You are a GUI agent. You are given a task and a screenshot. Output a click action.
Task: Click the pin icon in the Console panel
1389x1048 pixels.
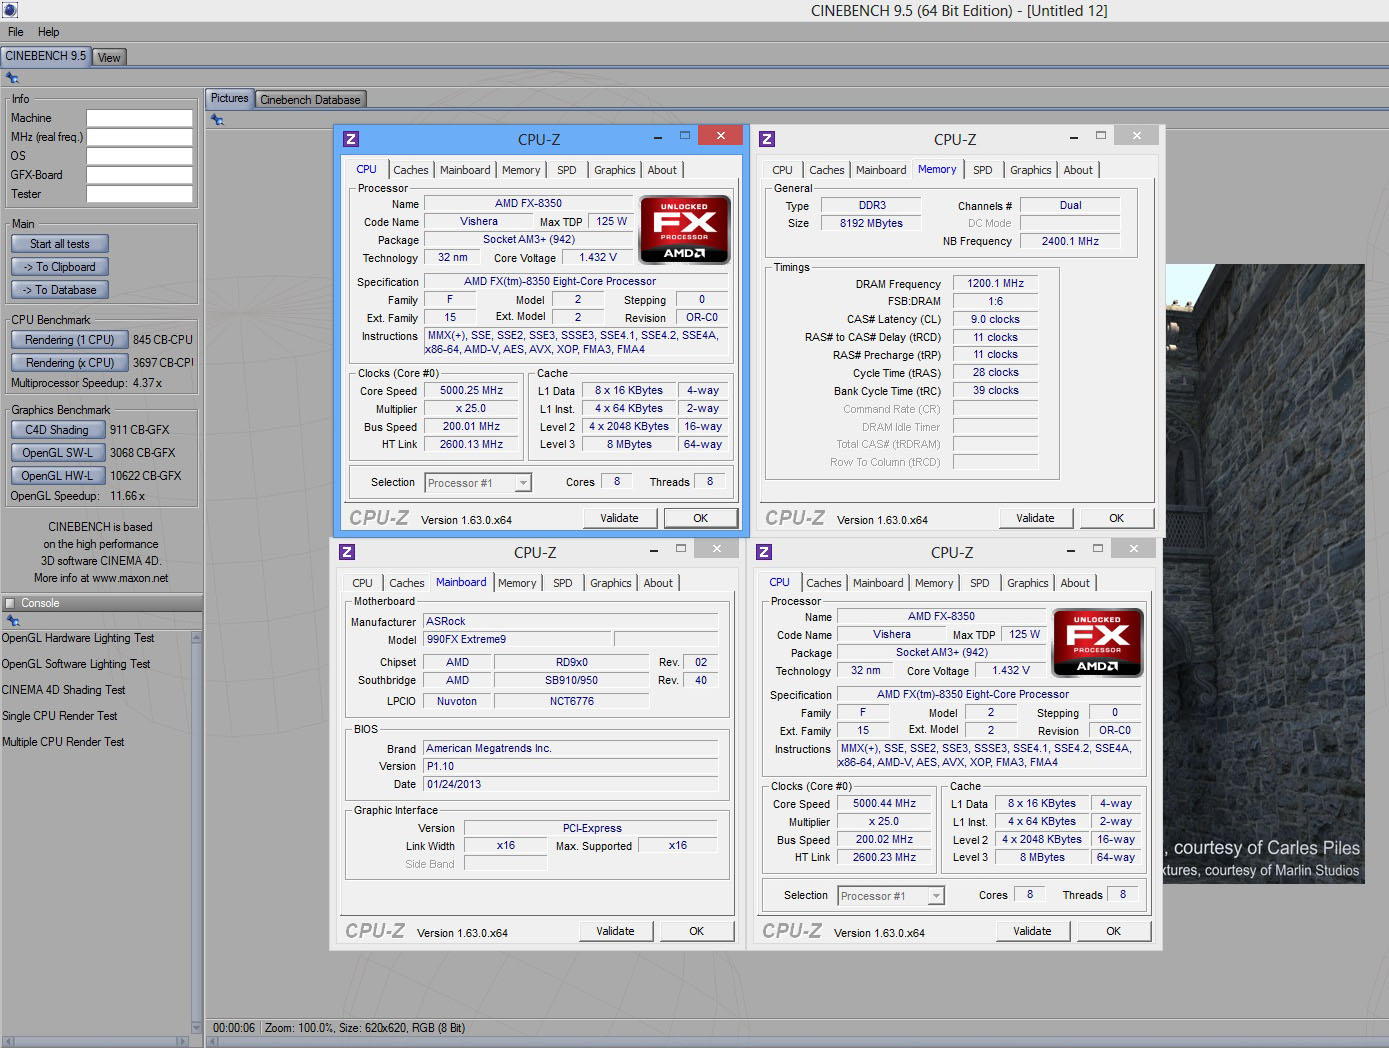point(13,621)
